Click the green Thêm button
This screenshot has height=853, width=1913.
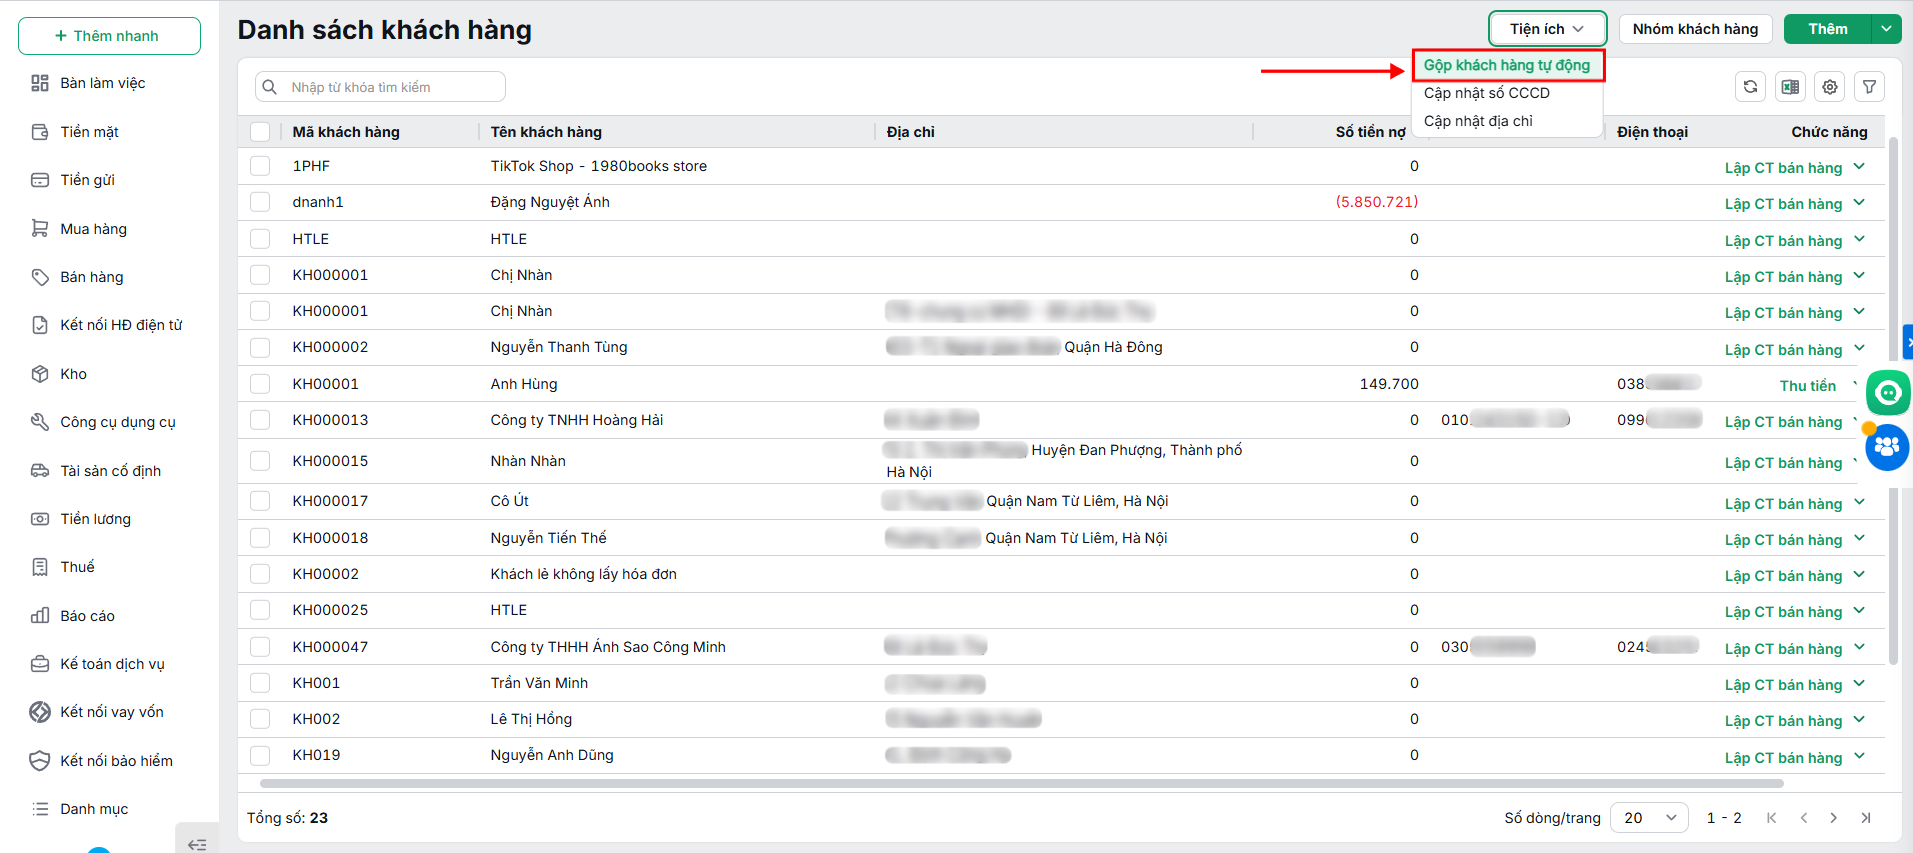click(1827, 29)
